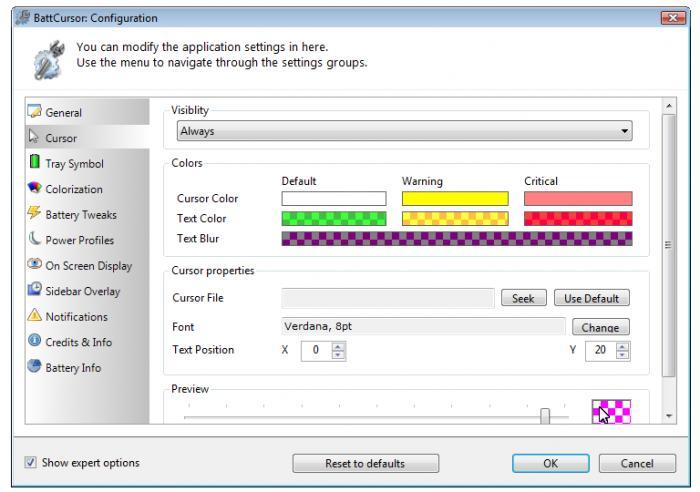Click the Font field showing Verdana, 8pt
700x492 pixels.
[x=423, y=326]
